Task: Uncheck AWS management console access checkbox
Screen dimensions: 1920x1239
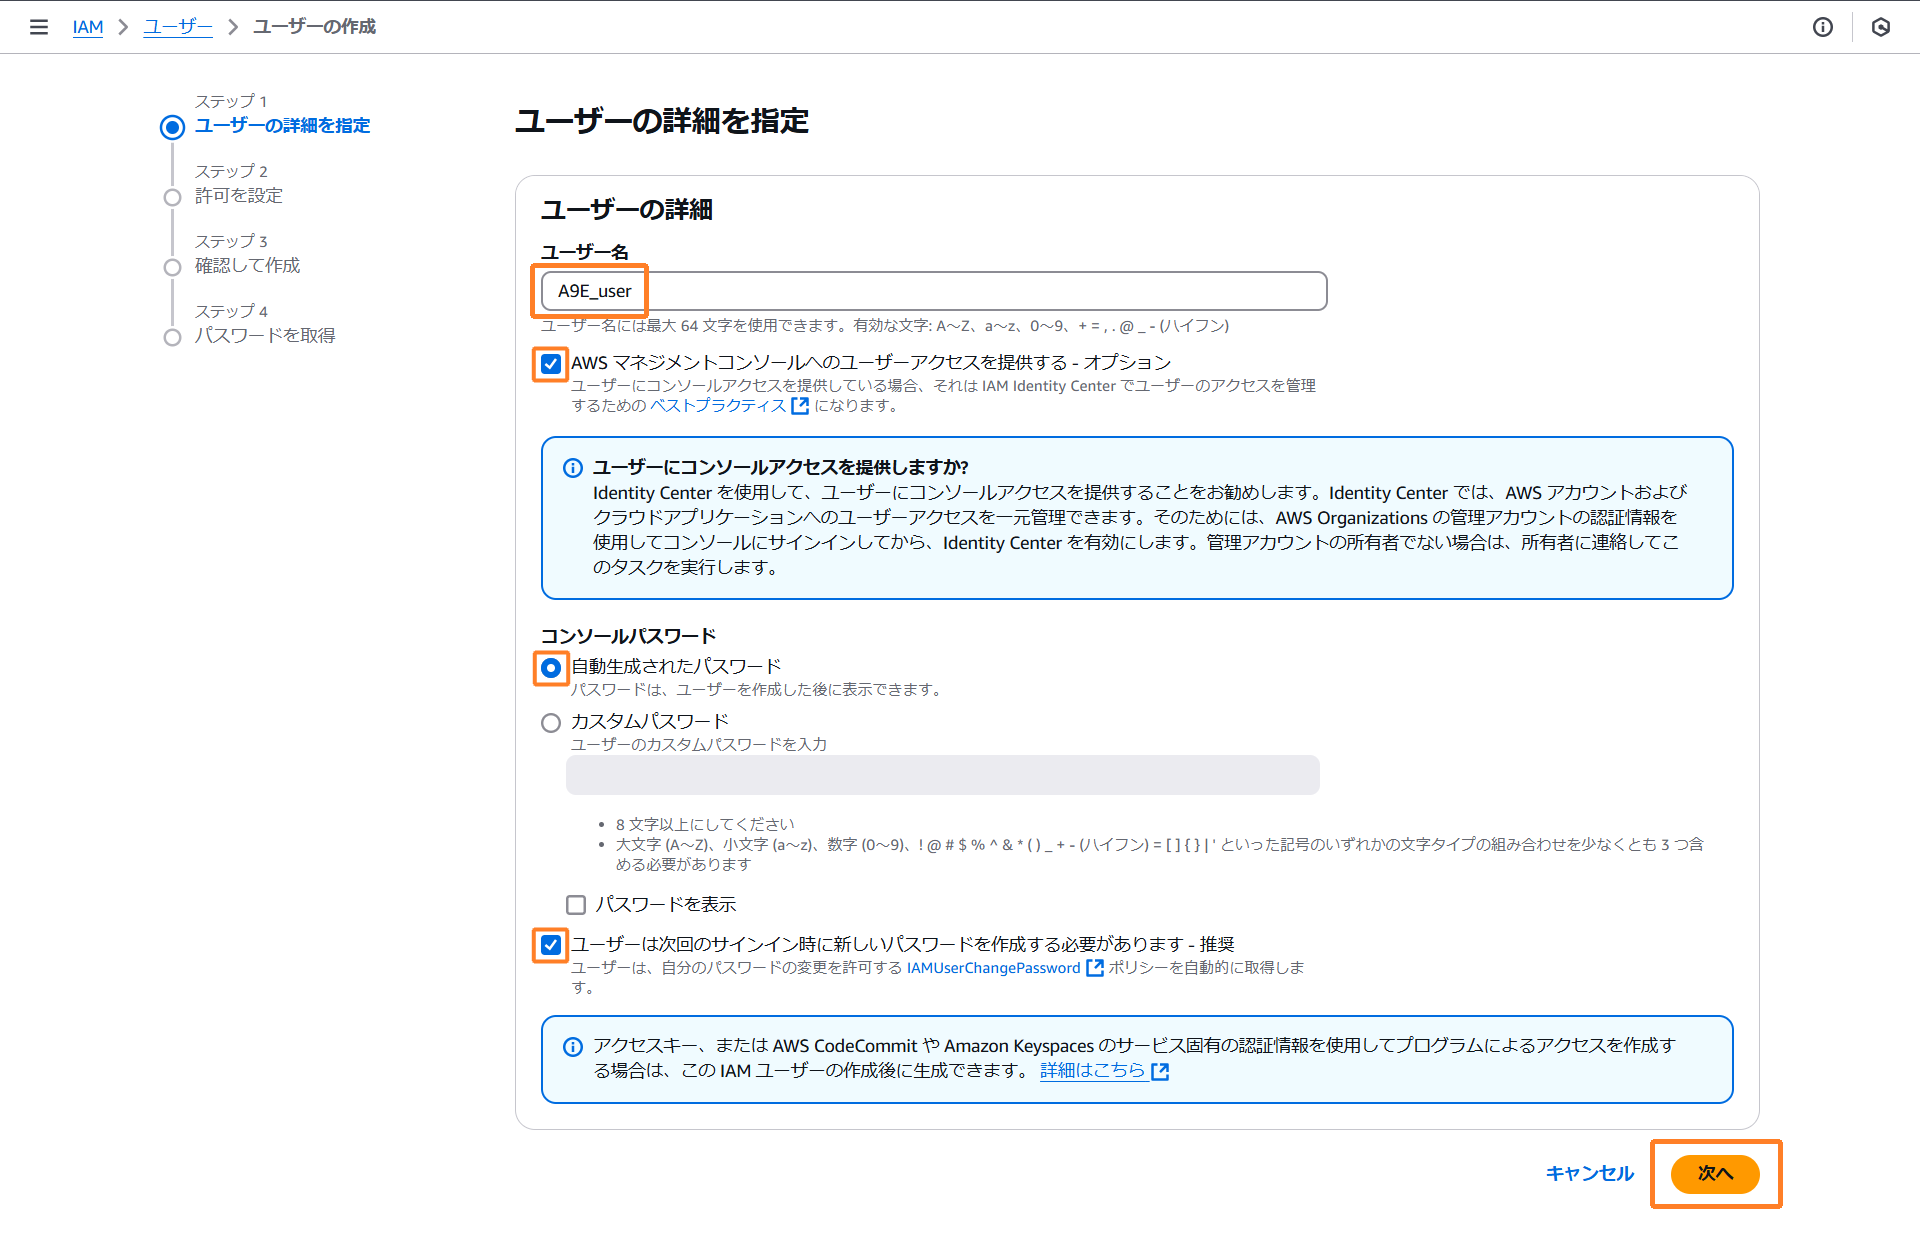Action: pos(551,364)
